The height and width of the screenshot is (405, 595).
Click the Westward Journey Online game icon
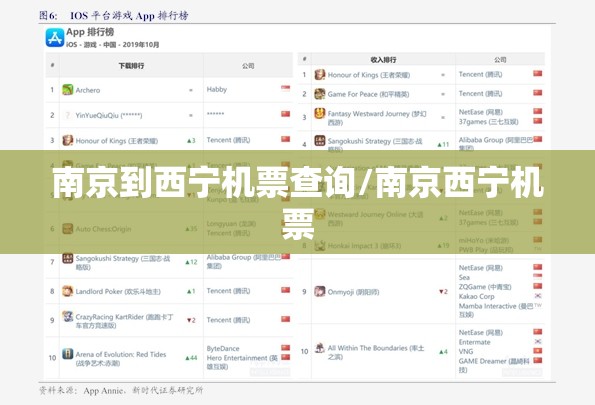coord(320,214)
